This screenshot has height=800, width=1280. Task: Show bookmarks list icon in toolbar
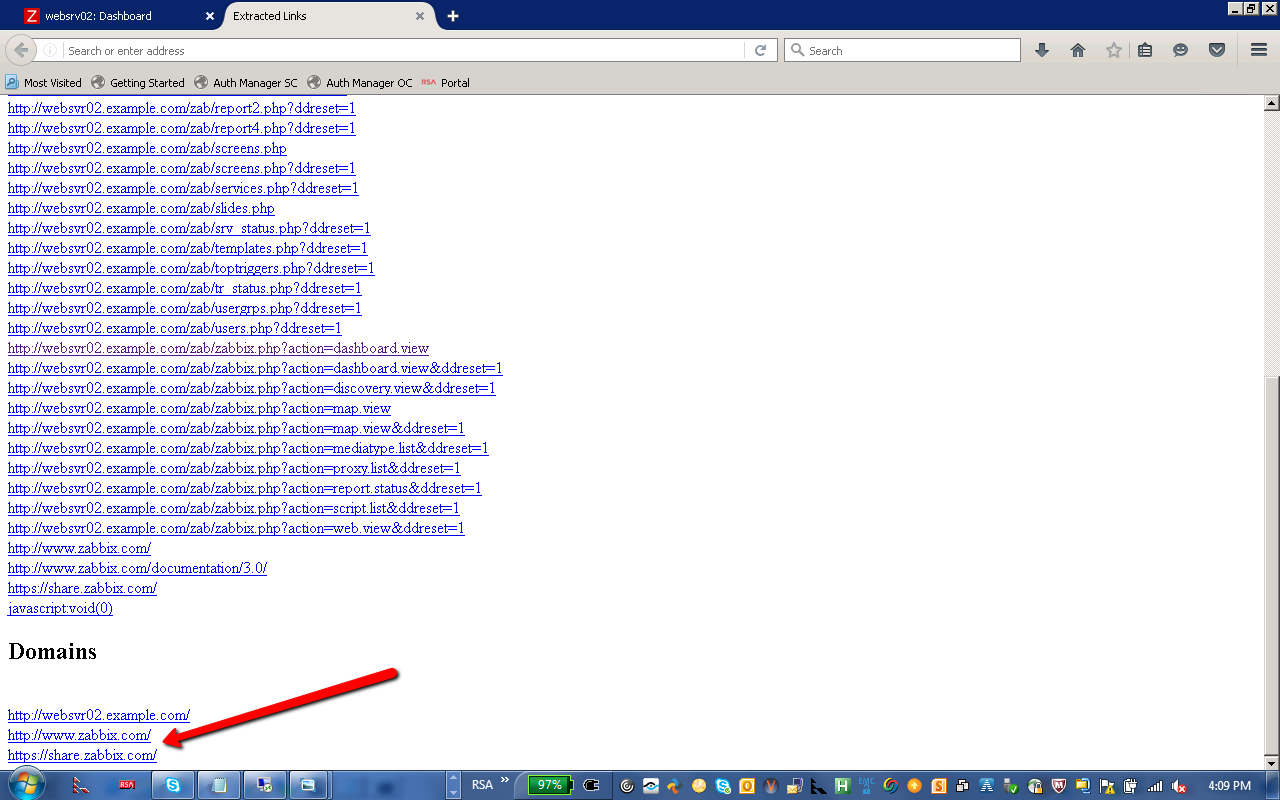(1145, 50)
